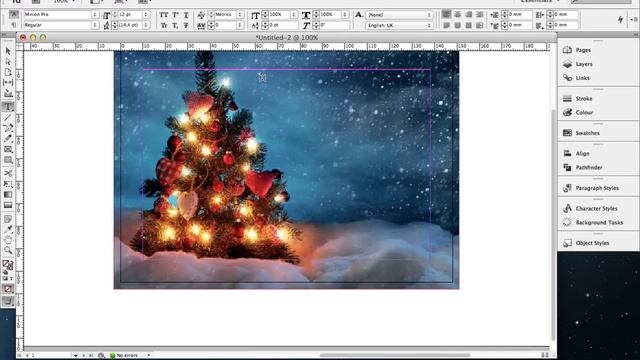640x360 pixels.
Task: Switch the screen mode at toolbox bottom
Action: coord(8,301)
